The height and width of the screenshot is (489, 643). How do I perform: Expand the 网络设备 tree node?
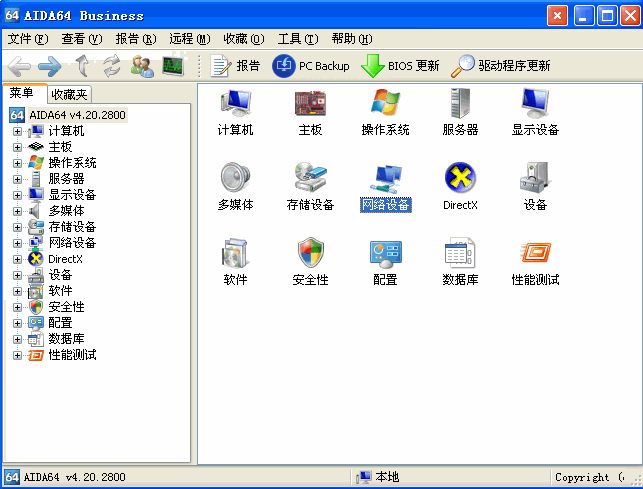point(17,243)
